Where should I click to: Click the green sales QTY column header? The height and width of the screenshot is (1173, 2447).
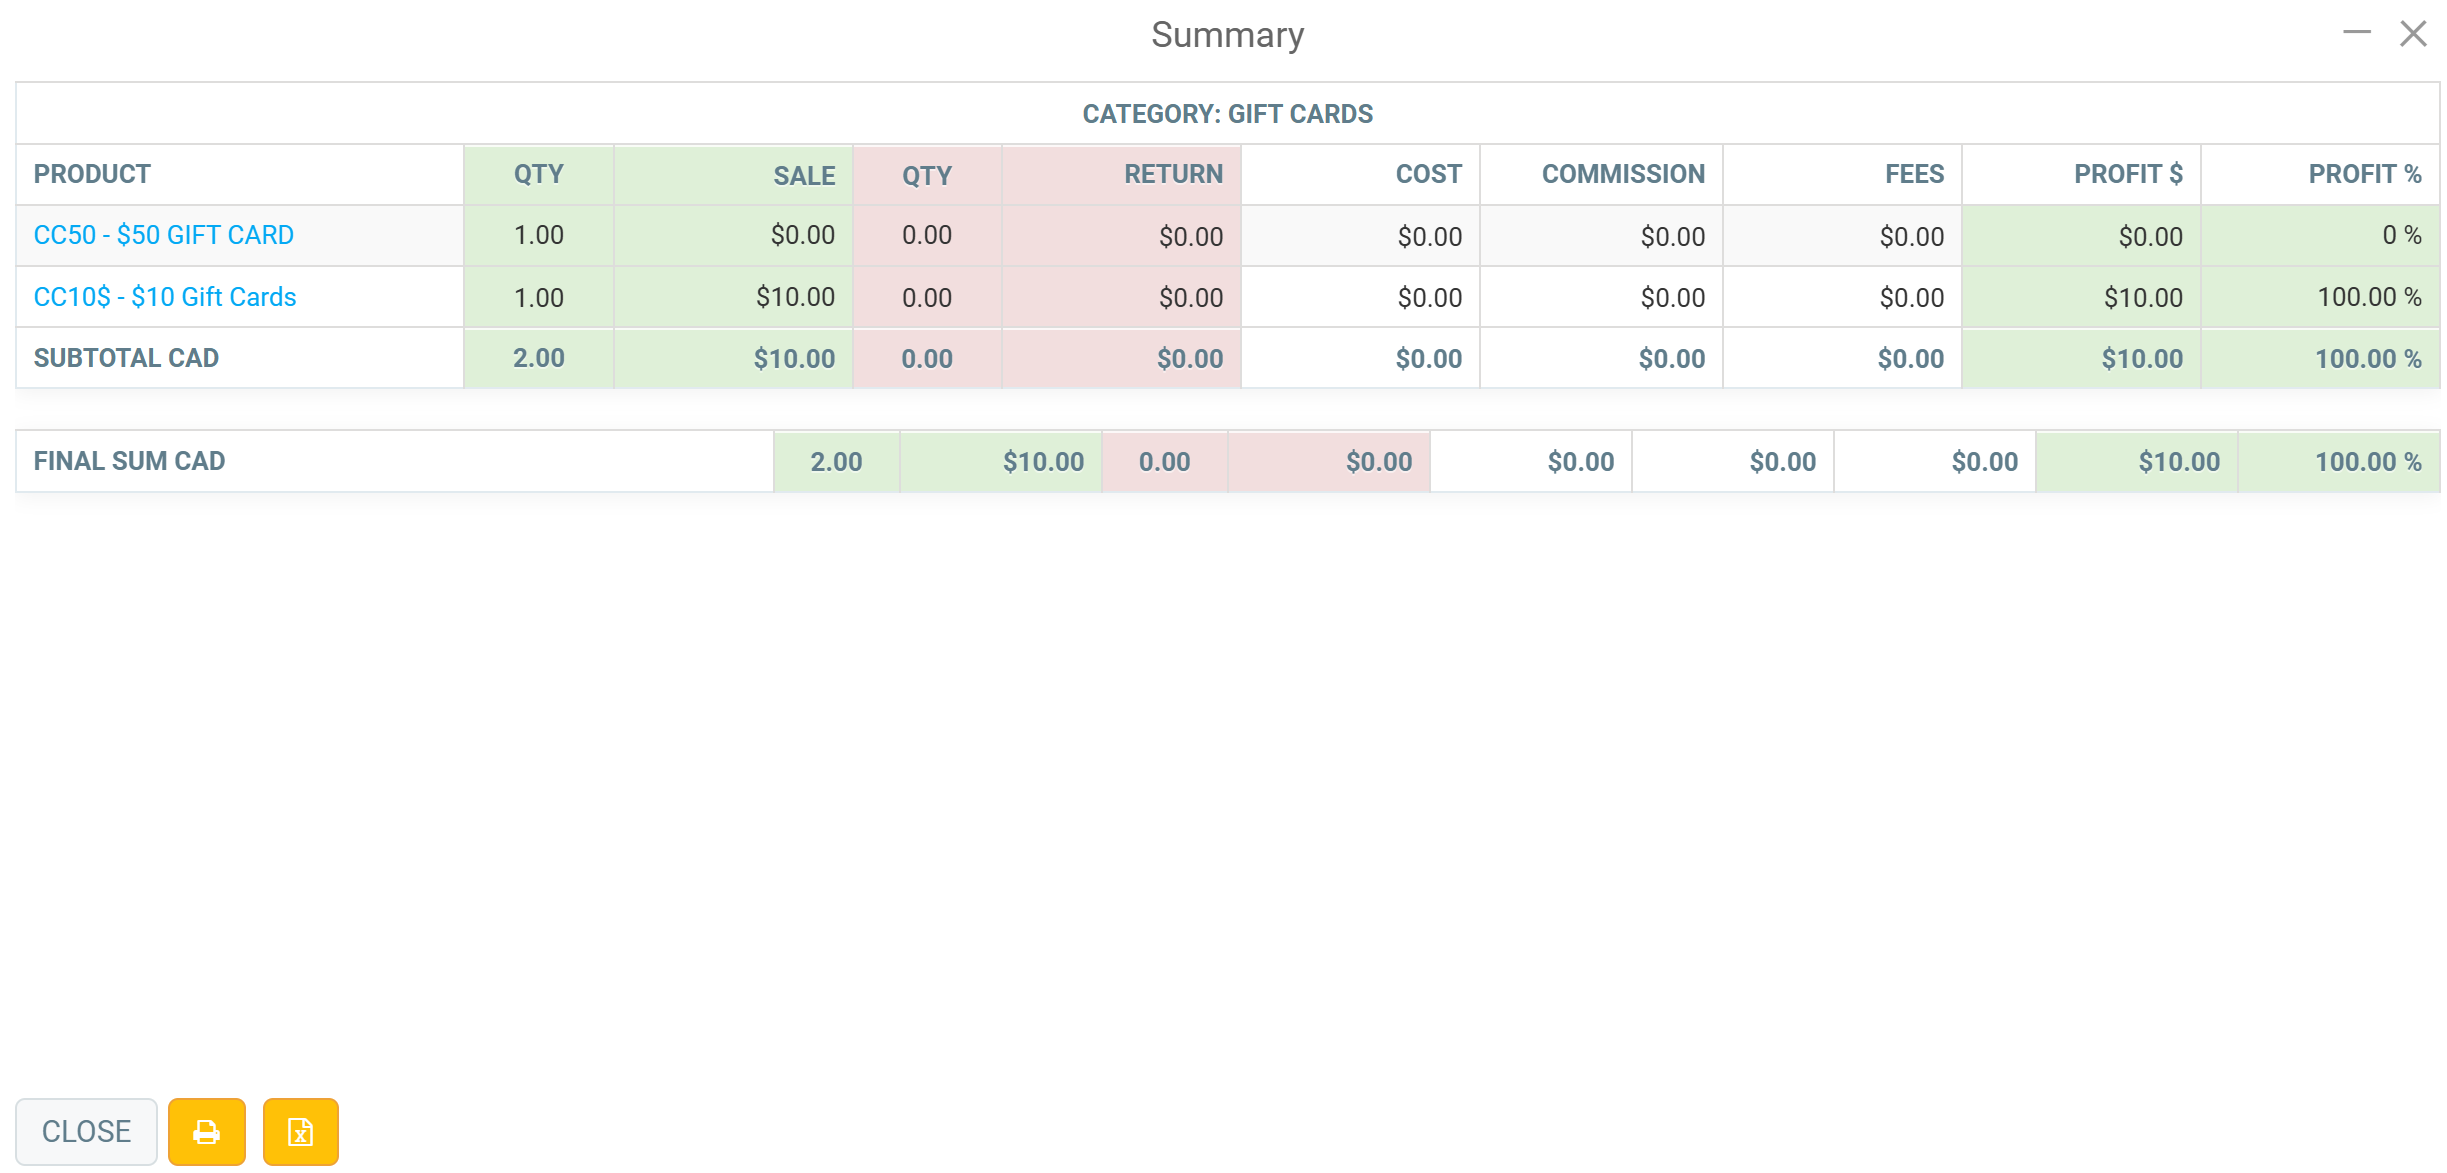539,174
